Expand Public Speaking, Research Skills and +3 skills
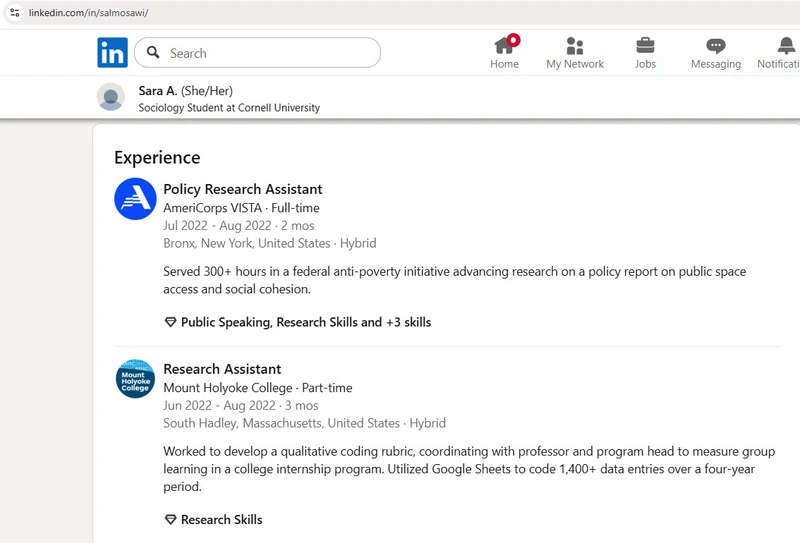Screen dimensions: 800x543 [306, 323]
